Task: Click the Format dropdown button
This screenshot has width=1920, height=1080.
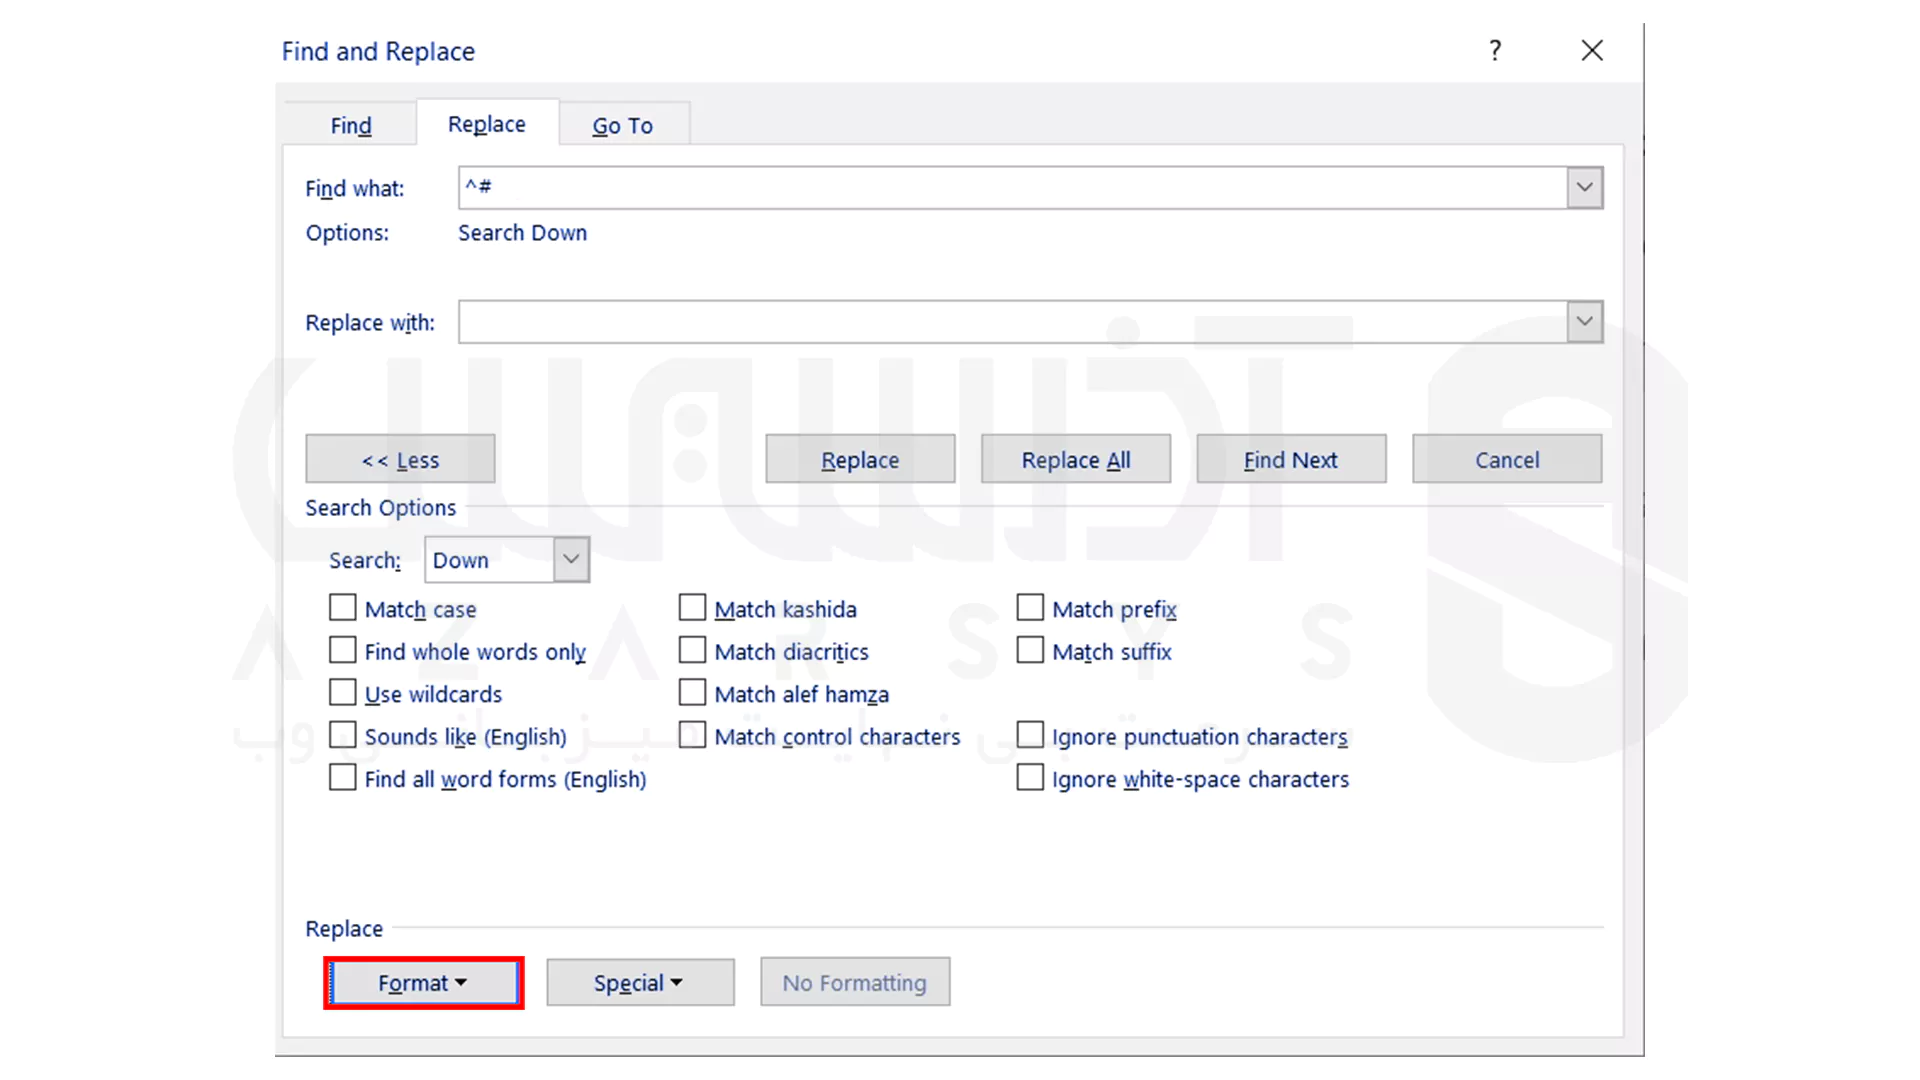Action: click(422, 982)
